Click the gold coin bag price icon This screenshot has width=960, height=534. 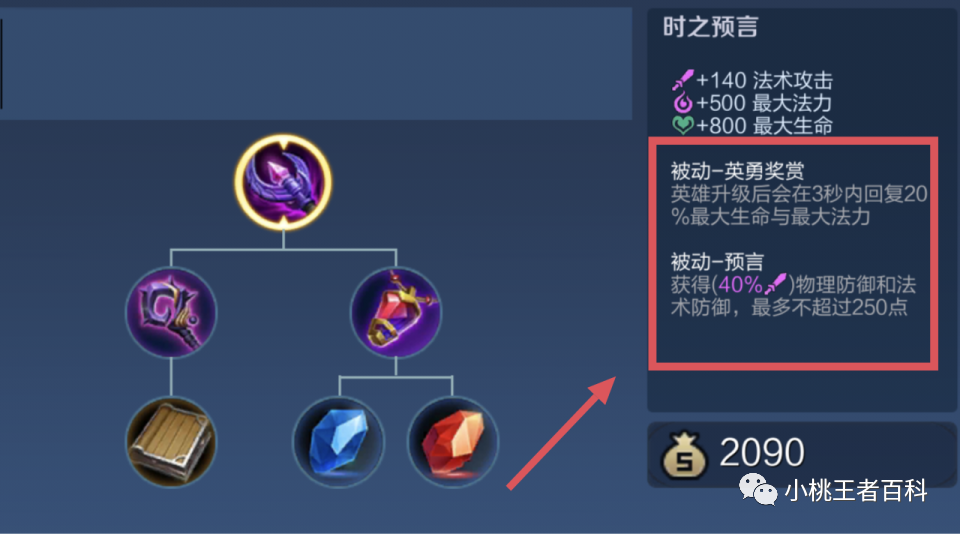(x=684, y=454)
